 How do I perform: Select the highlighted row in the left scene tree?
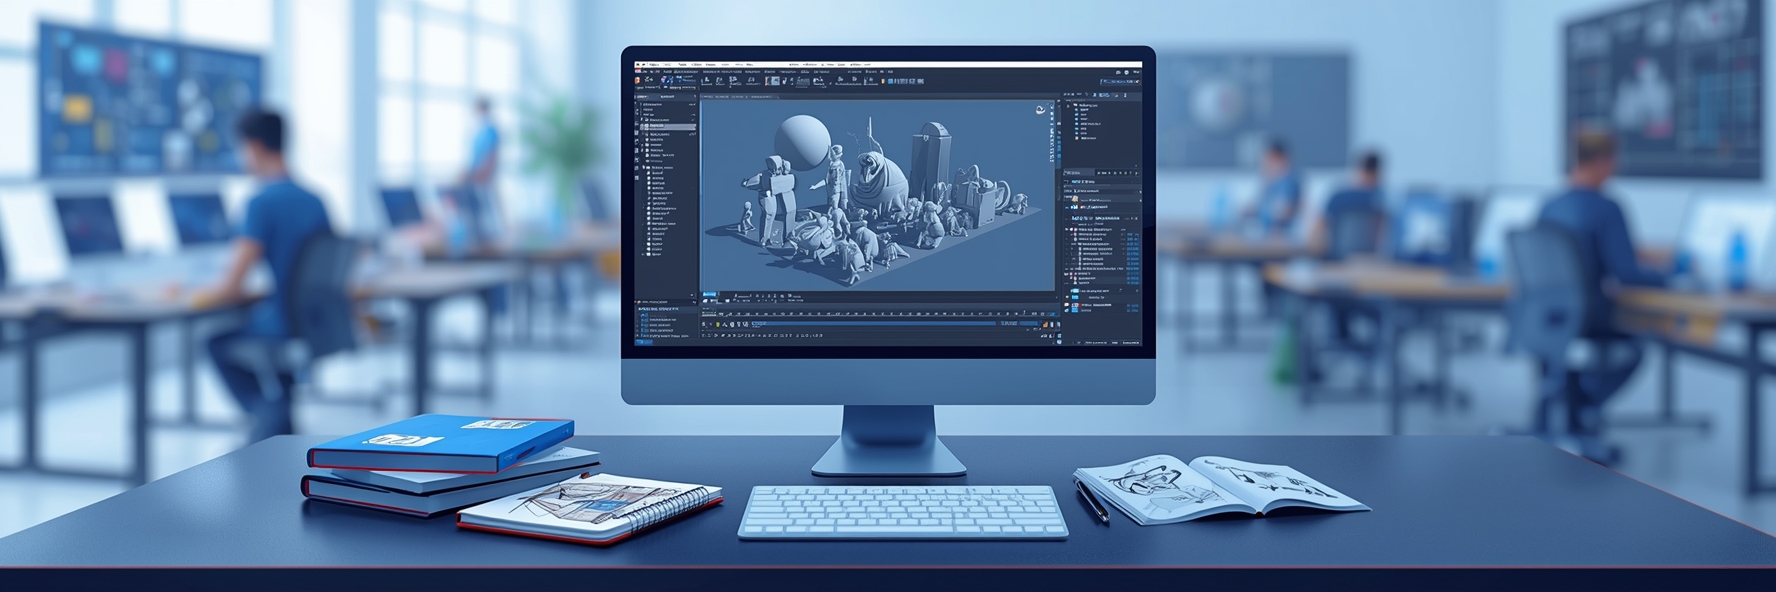[668, 127]
